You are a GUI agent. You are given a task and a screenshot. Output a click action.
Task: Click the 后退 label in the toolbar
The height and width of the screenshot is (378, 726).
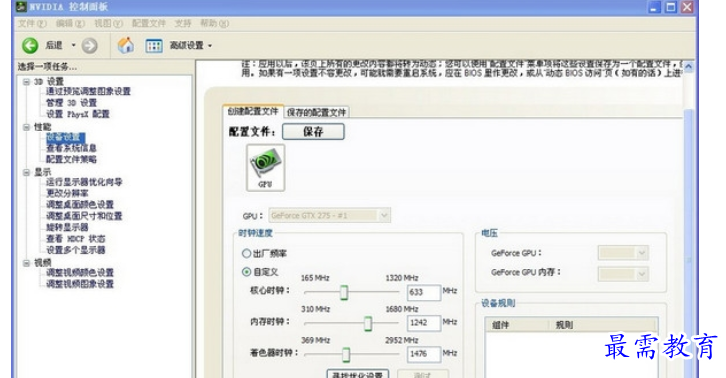(54, 45)
